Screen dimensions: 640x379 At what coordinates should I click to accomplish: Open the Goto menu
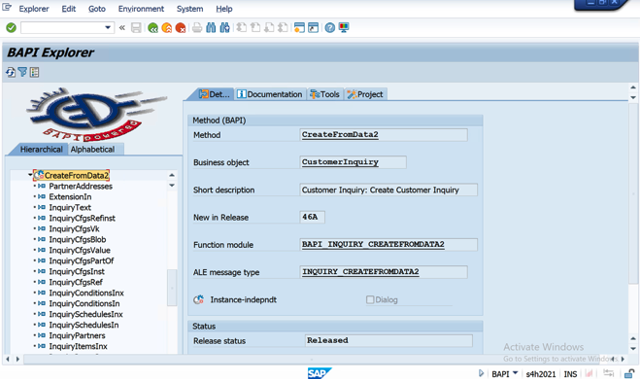pos(97,9)
